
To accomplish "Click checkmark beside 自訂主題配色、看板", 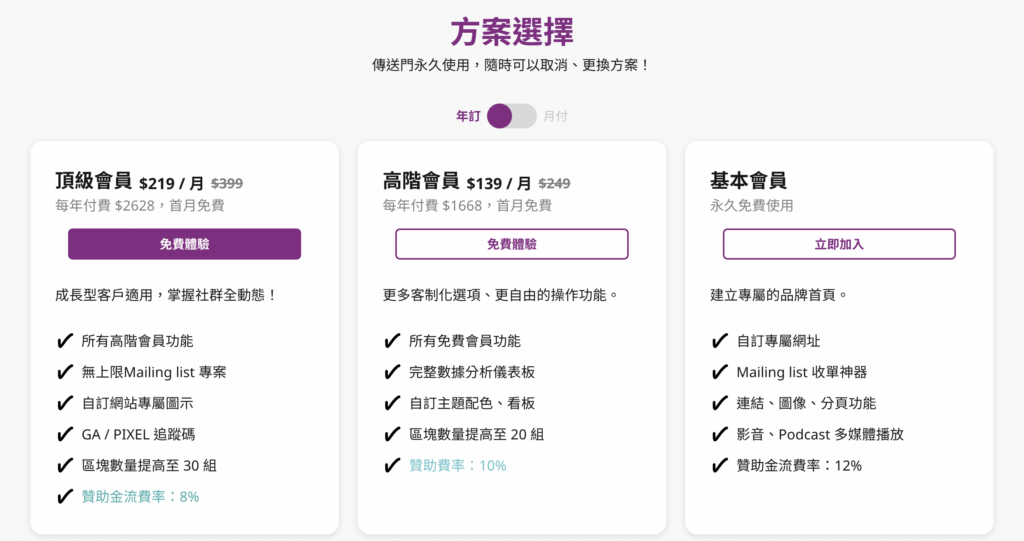I will [392, 403].
